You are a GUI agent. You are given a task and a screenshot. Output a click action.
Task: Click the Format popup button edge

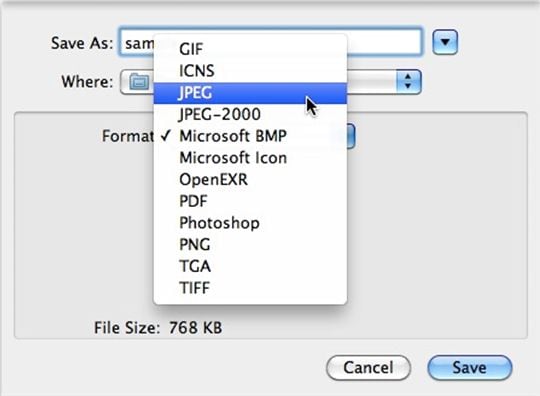351,136
